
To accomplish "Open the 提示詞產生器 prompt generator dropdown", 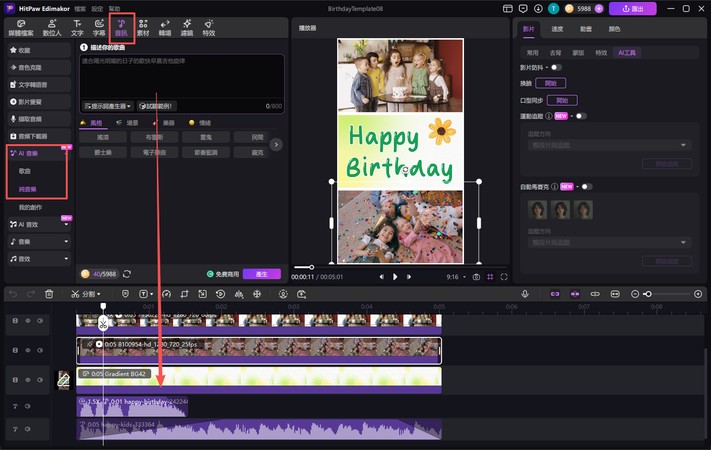I will [107, 106].
